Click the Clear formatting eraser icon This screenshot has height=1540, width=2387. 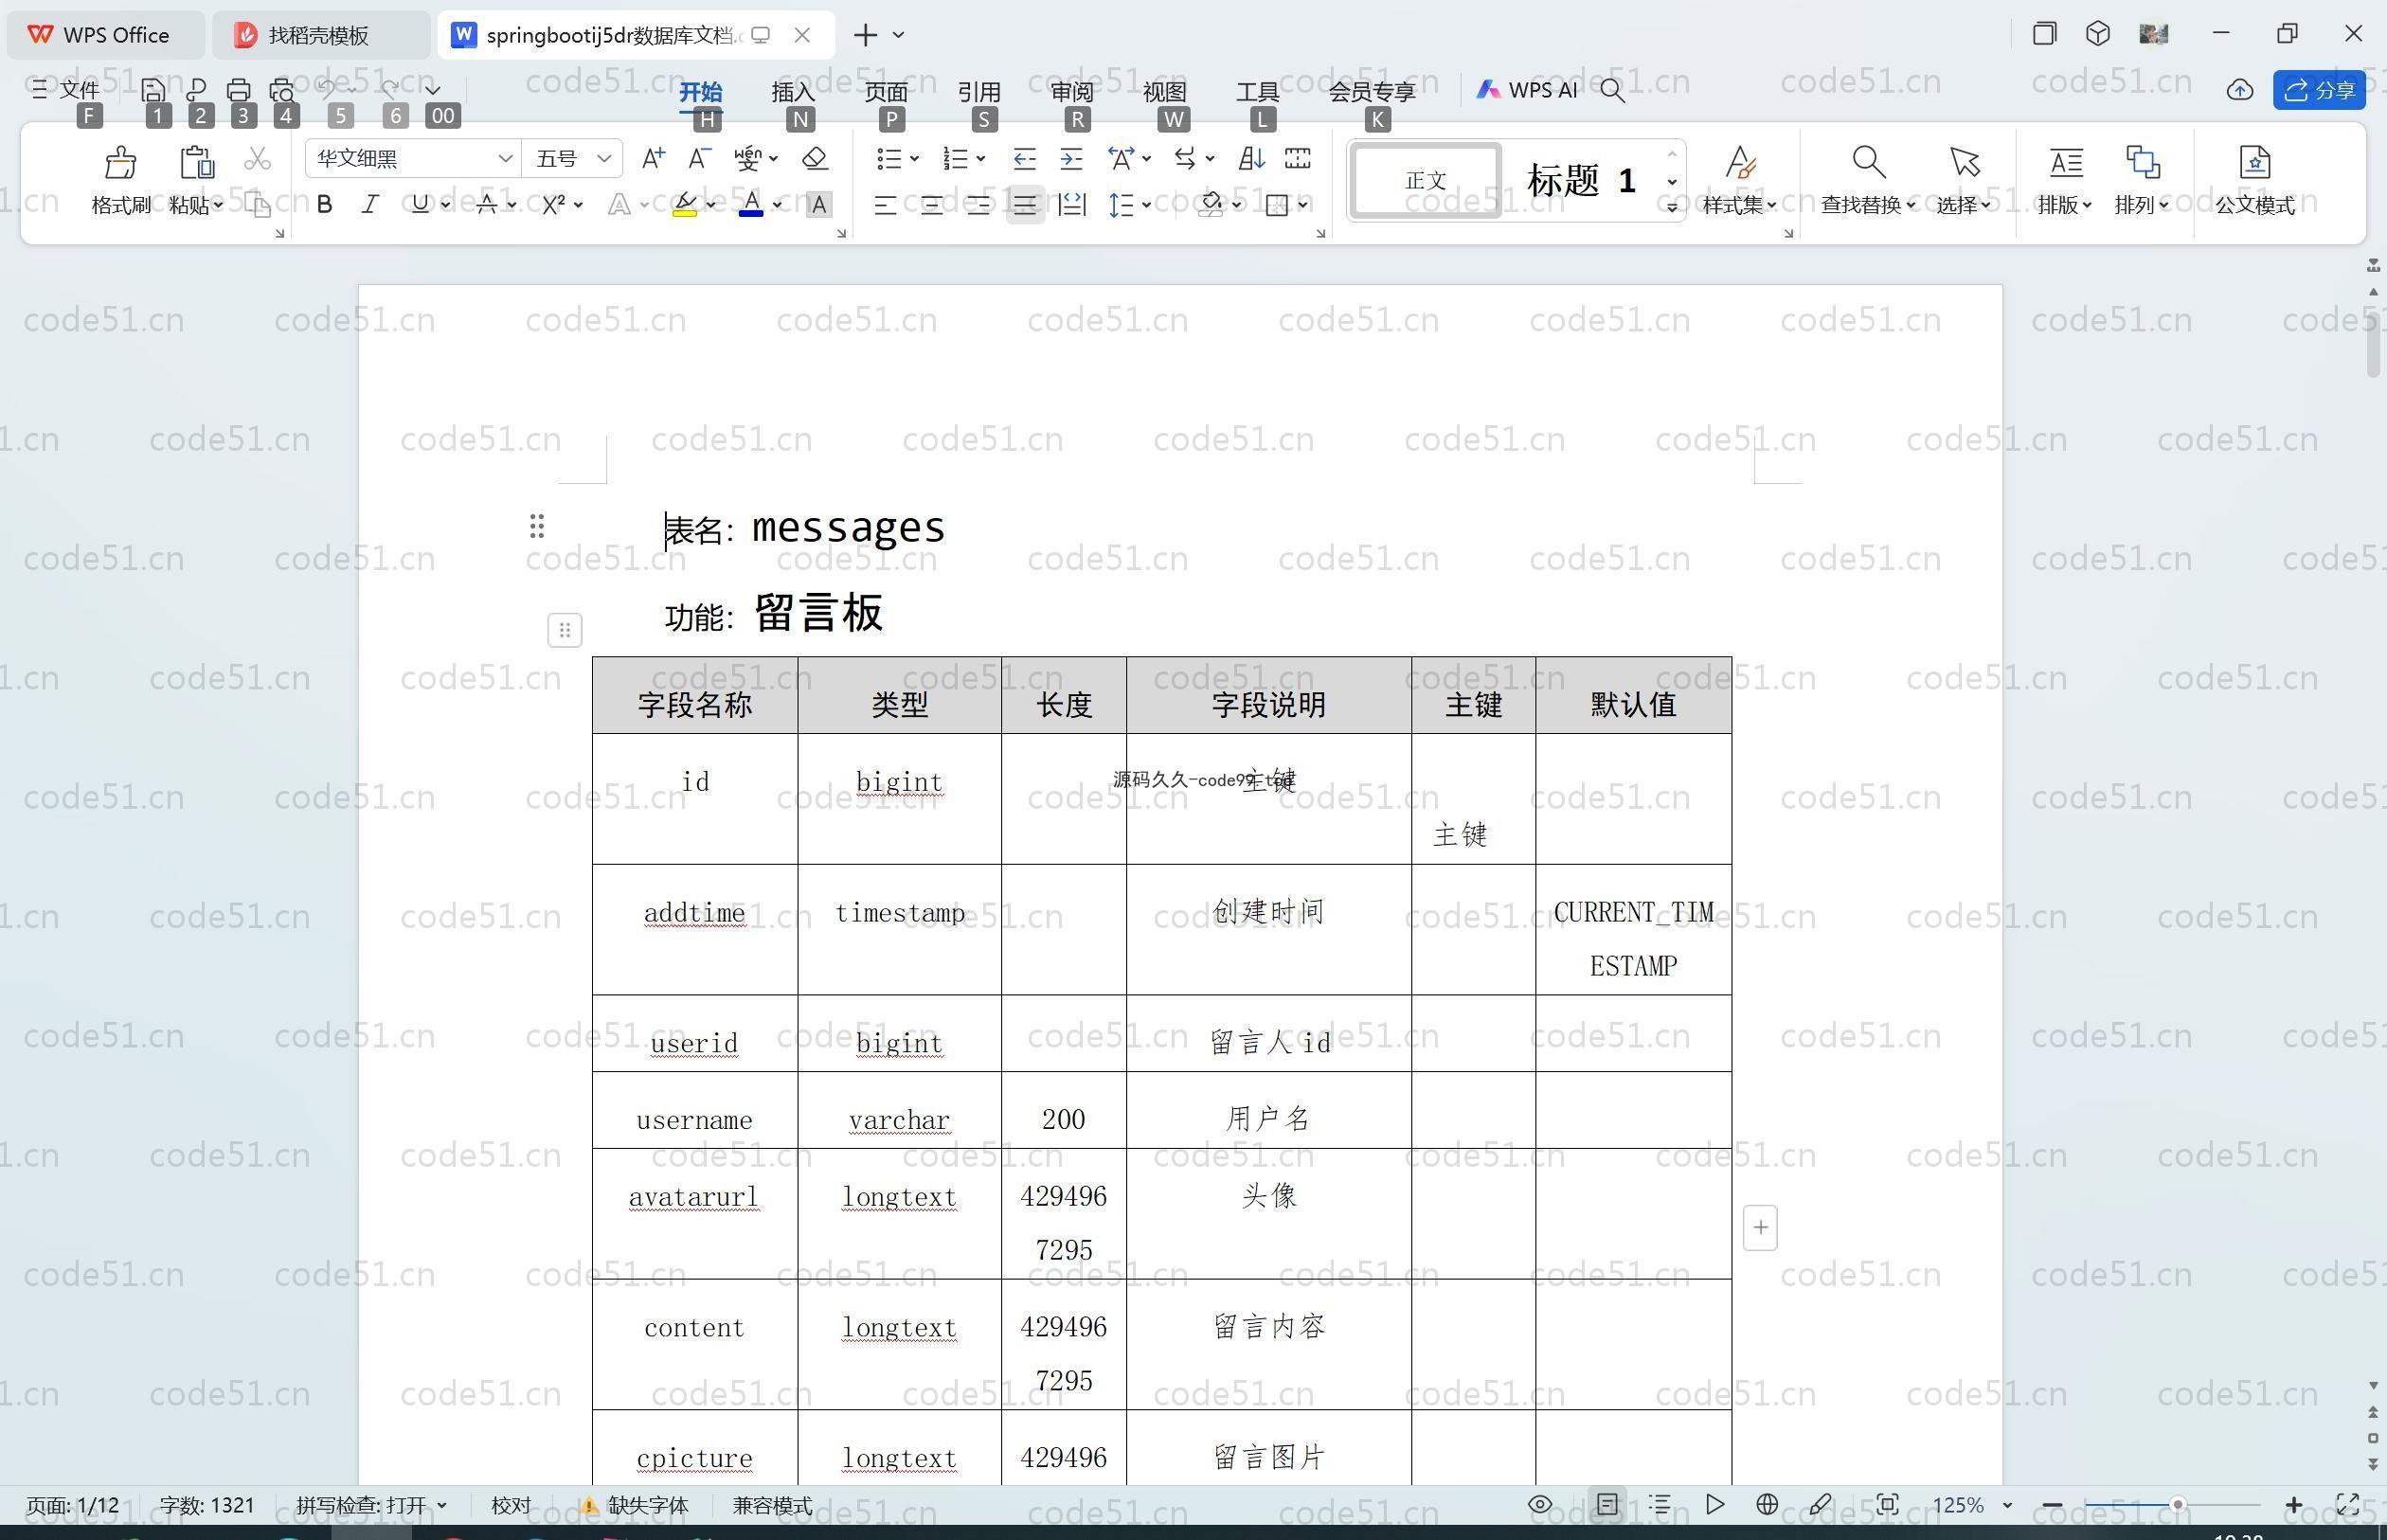pyautogui.click(x=815, y=158)
